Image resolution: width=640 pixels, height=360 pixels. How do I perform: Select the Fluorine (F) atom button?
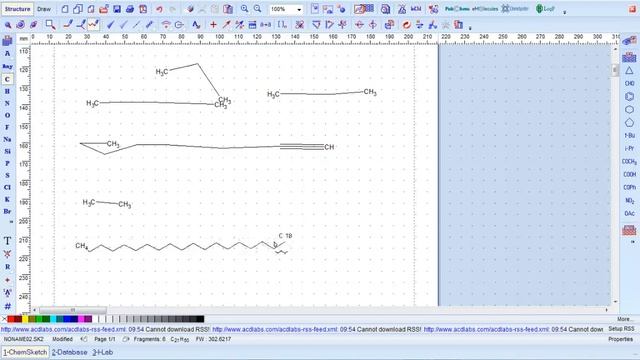pos(7,127)
